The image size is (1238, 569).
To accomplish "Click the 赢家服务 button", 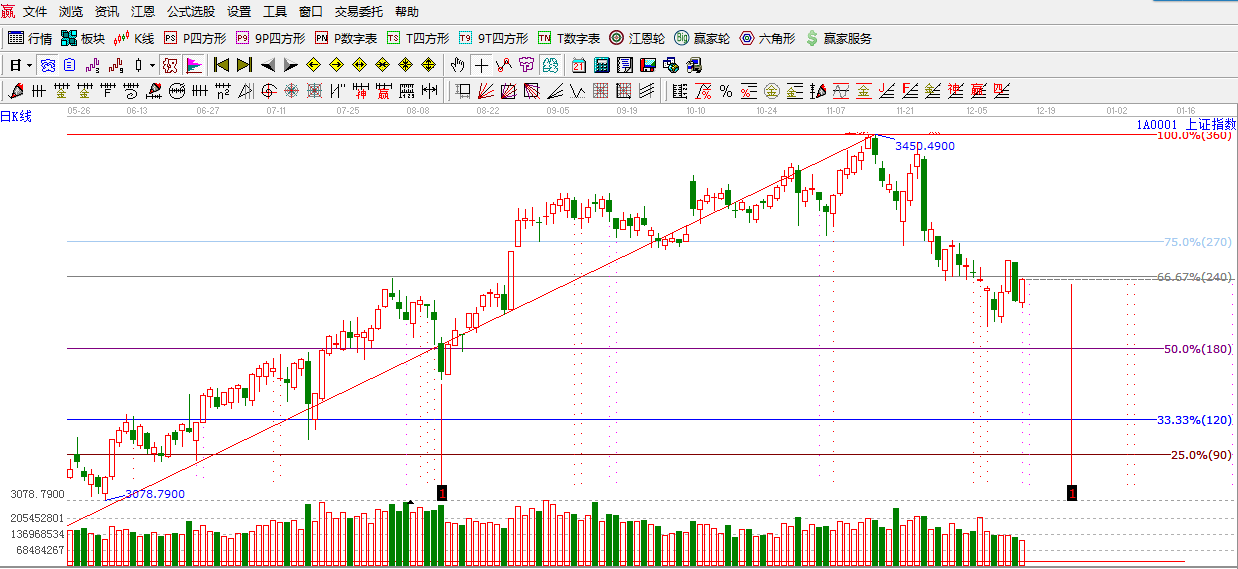I will (x=838, y=38).
